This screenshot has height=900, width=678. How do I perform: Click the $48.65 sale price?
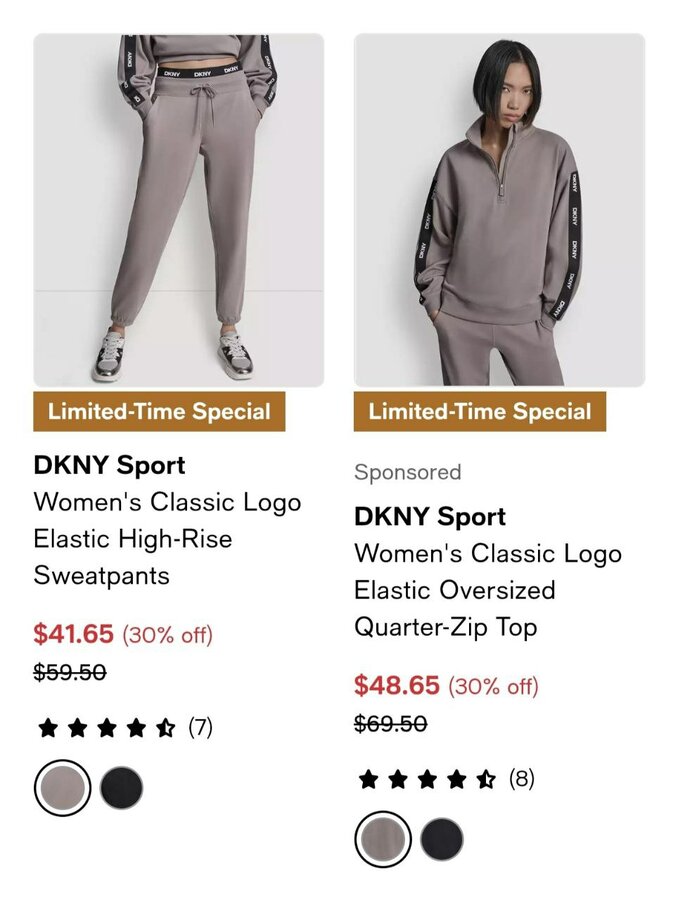397,685
